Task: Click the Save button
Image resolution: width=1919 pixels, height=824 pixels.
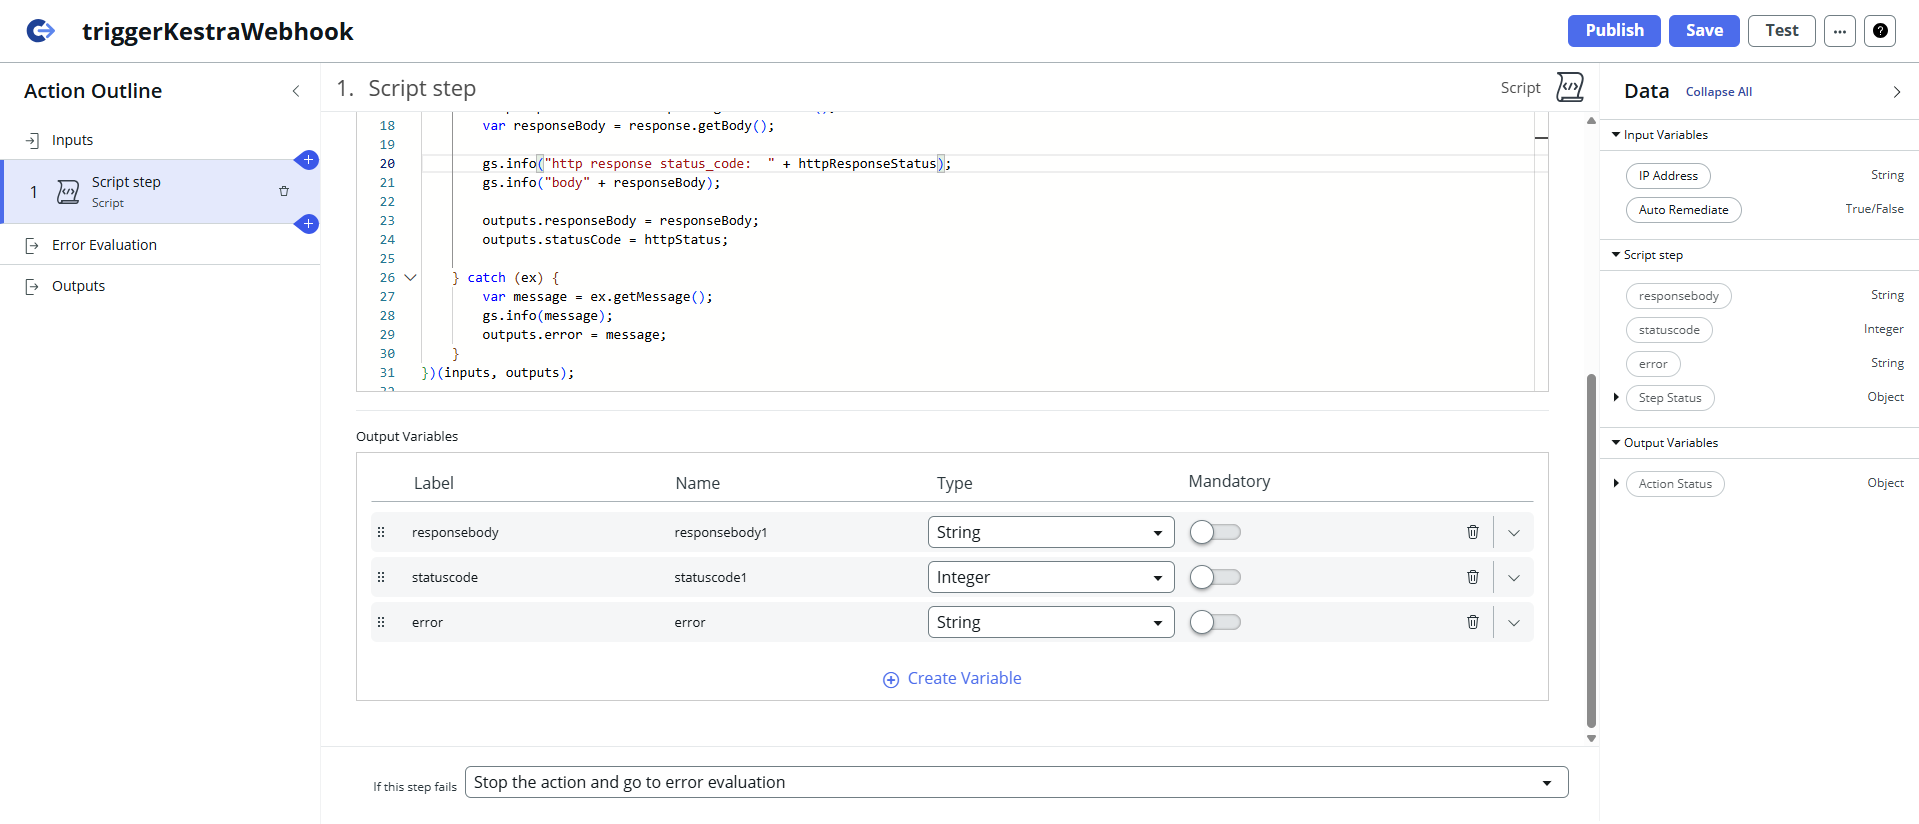Action: (1704, 31)
